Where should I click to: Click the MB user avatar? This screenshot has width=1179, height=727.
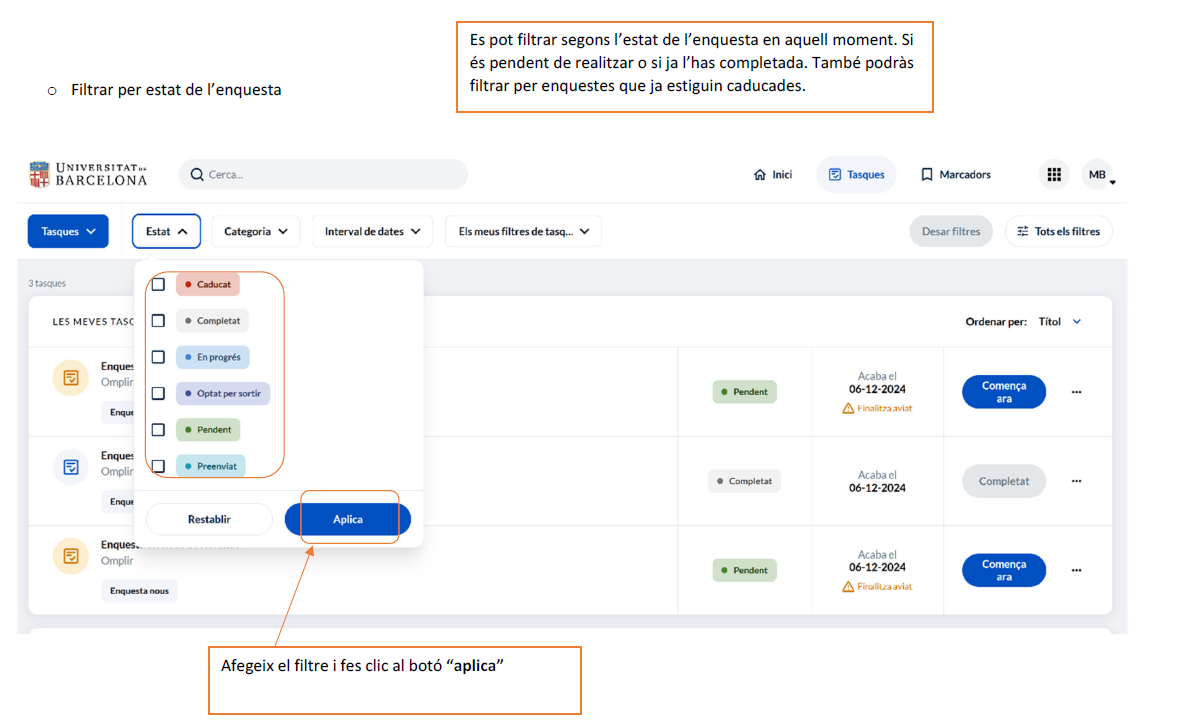[x=1097, y=175]
